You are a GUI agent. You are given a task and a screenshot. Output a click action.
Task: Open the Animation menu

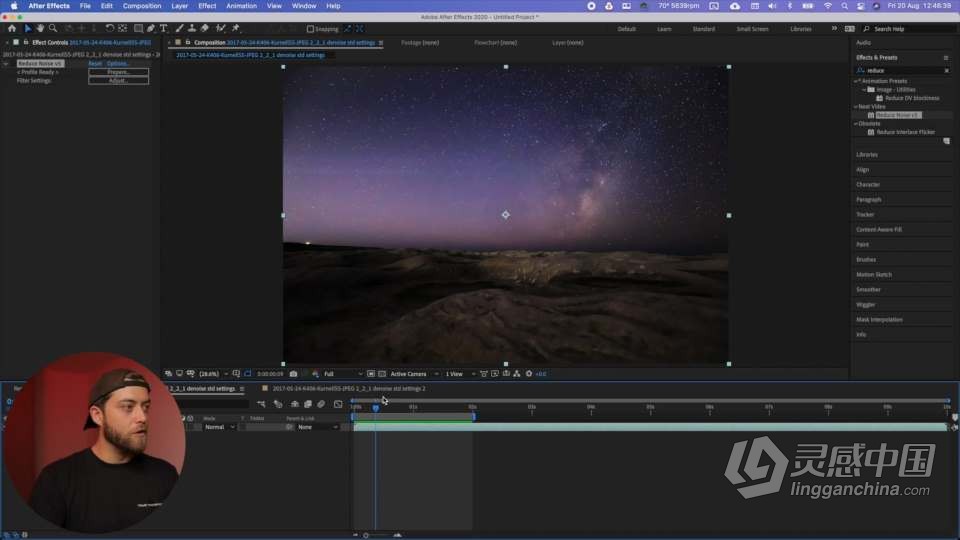(241, 6)
